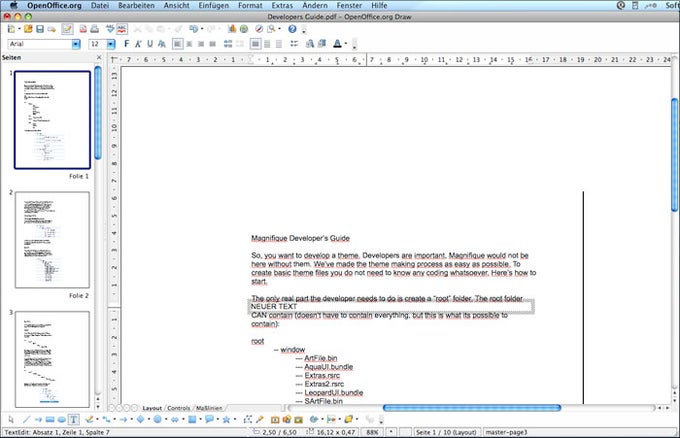The height and width of the screenshot is (438, 680).
Task: Toggle Edit Points tool icon
Action: click(248, 419)
